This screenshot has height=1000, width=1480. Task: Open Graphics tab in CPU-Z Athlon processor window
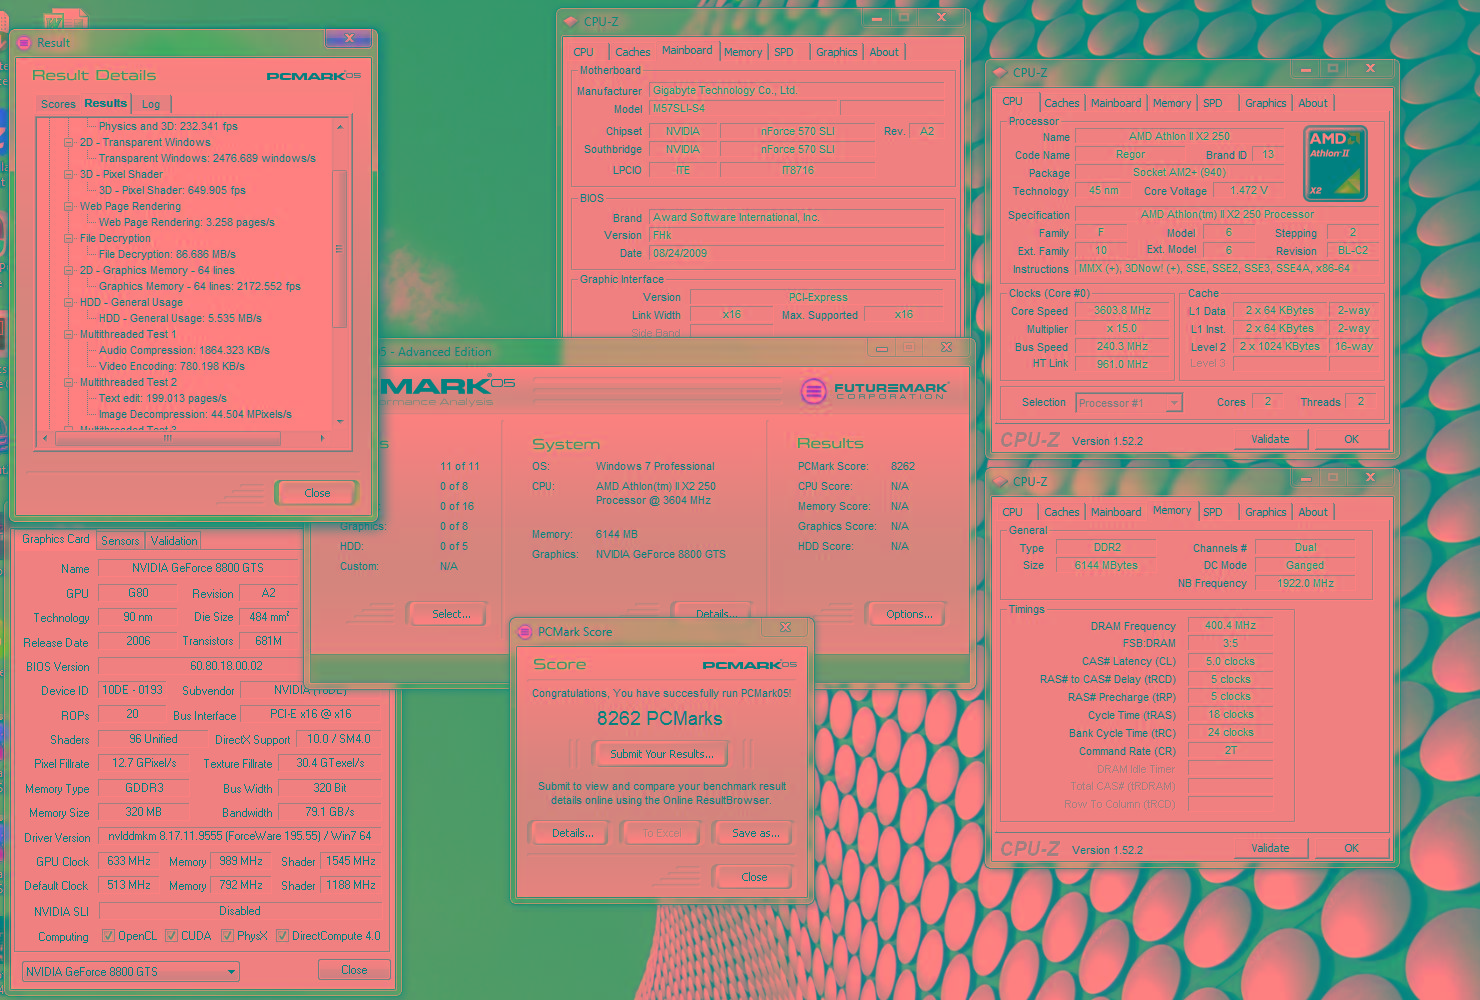[x=1266, y=103]
